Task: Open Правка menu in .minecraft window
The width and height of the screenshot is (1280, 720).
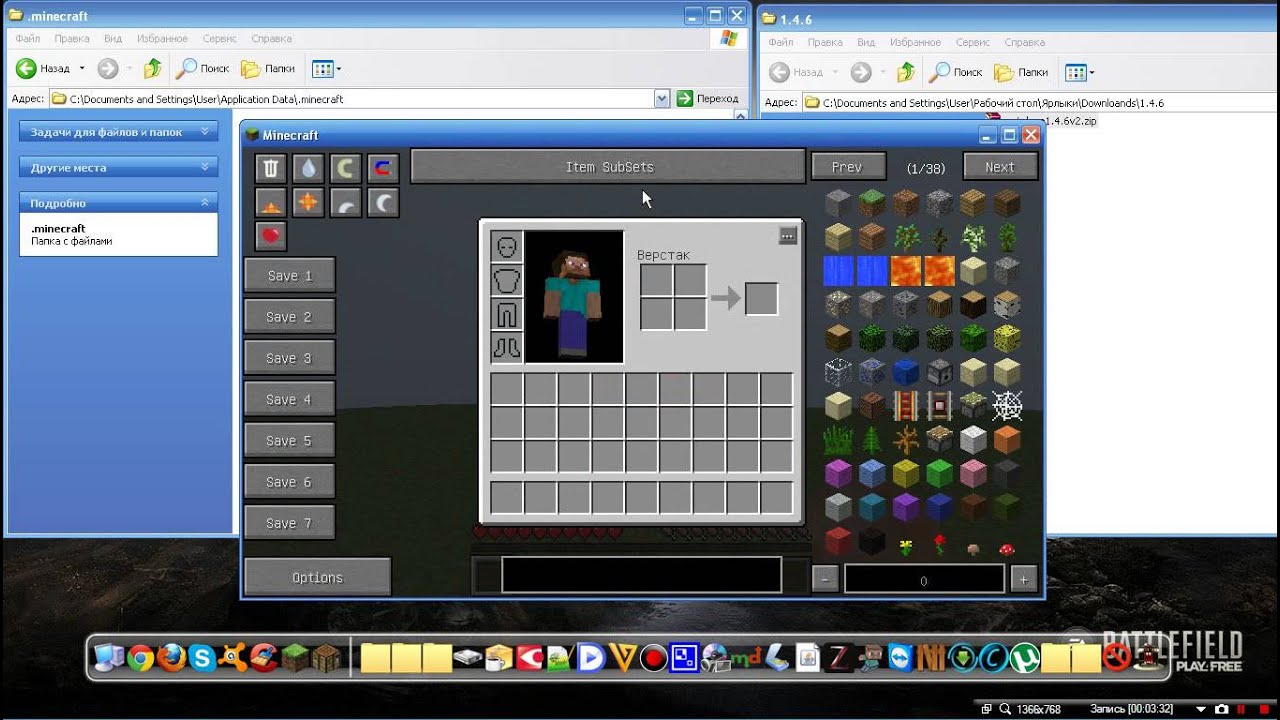Action: tap(72, 39)
